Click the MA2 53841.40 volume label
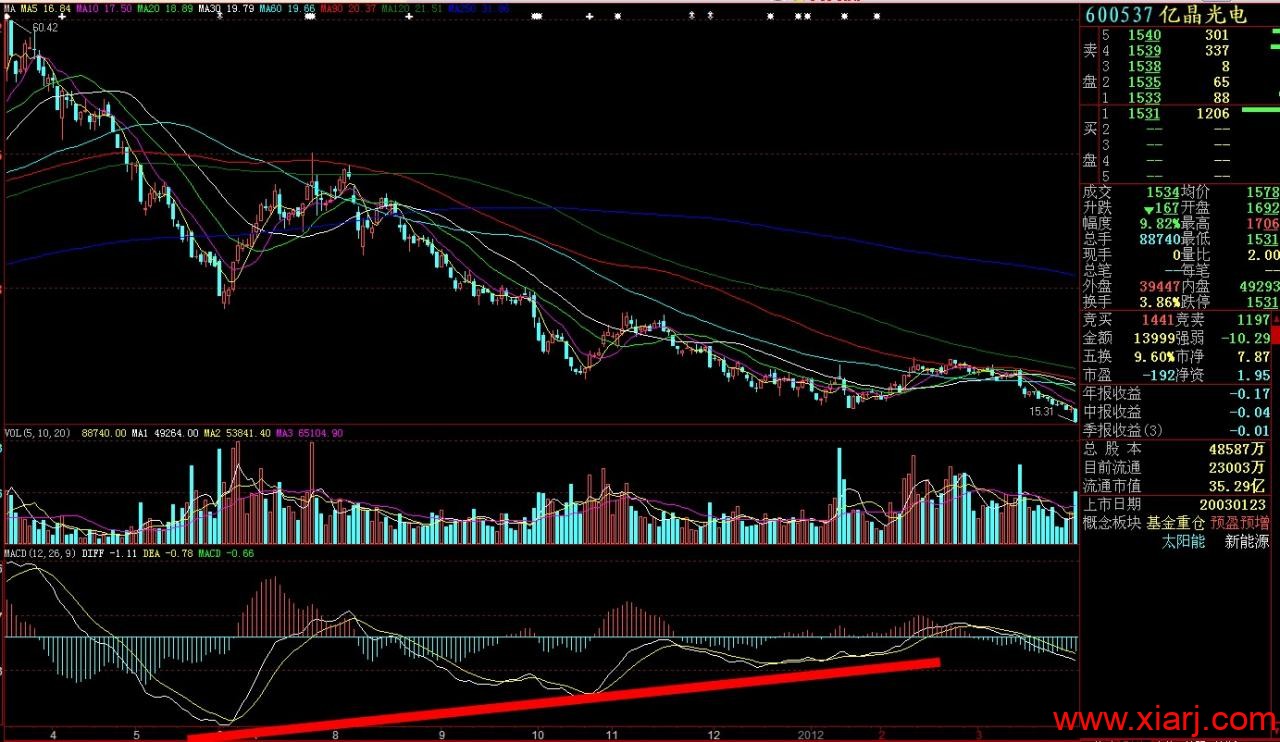This screenshot has height=742, width=1280. pyautogui.click(x=238, y=434)
